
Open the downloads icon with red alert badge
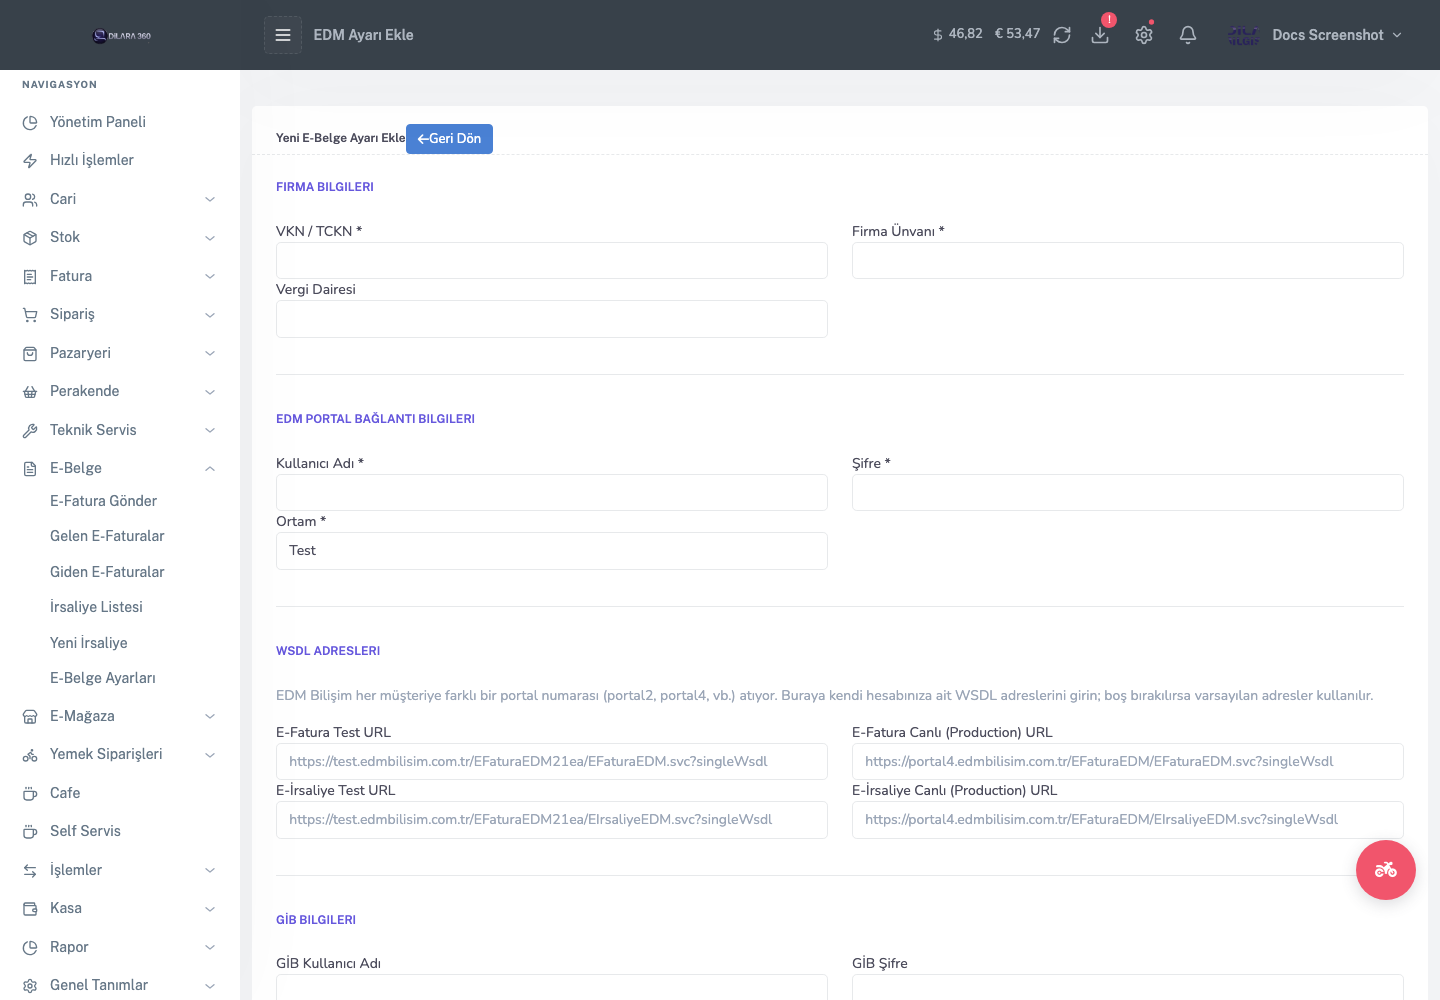[1100, 35]
